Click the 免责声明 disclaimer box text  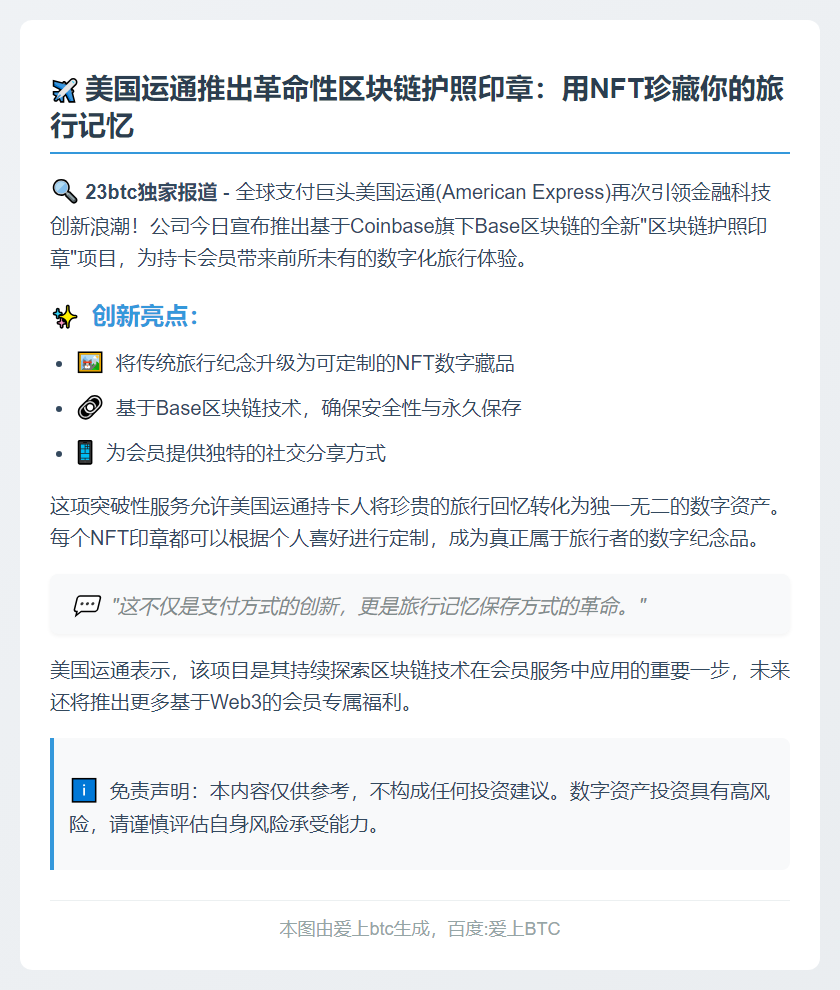420,808
